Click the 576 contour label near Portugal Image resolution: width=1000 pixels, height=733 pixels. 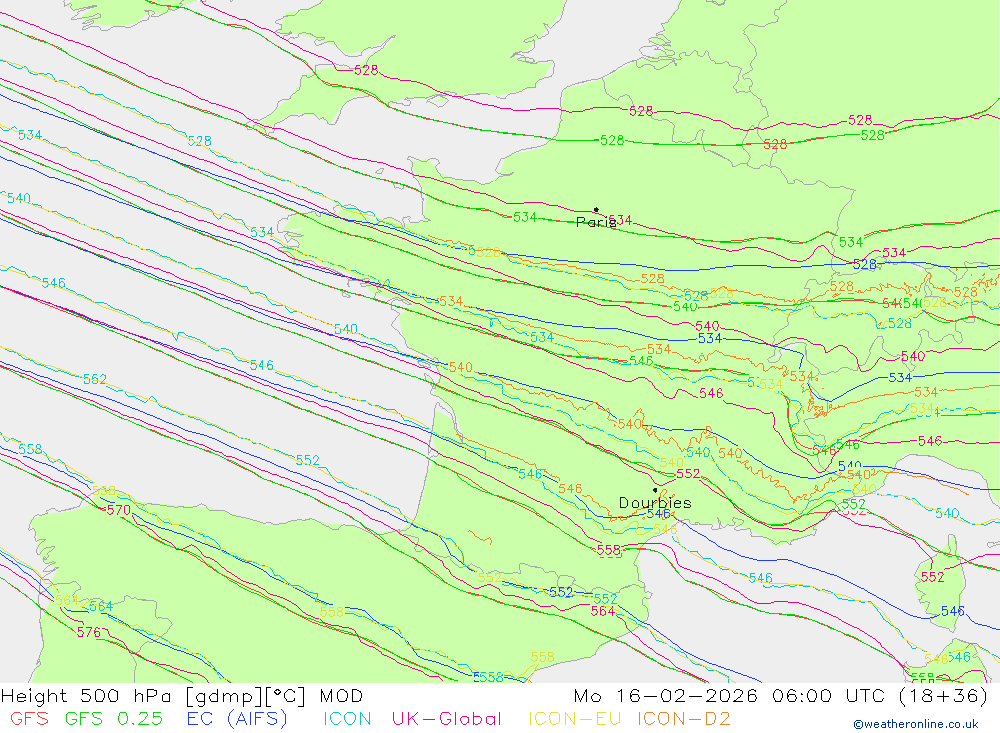pos(89,632)
